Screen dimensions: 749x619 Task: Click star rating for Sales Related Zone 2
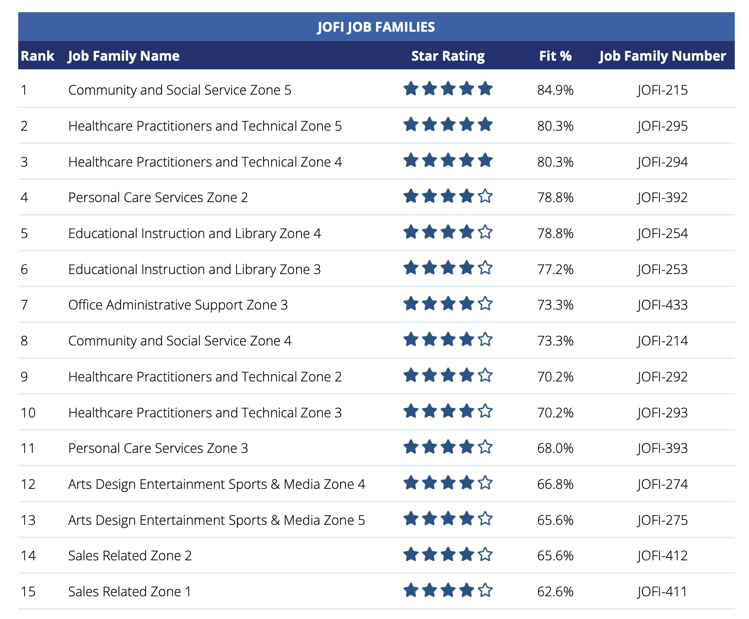pos(448,555)
